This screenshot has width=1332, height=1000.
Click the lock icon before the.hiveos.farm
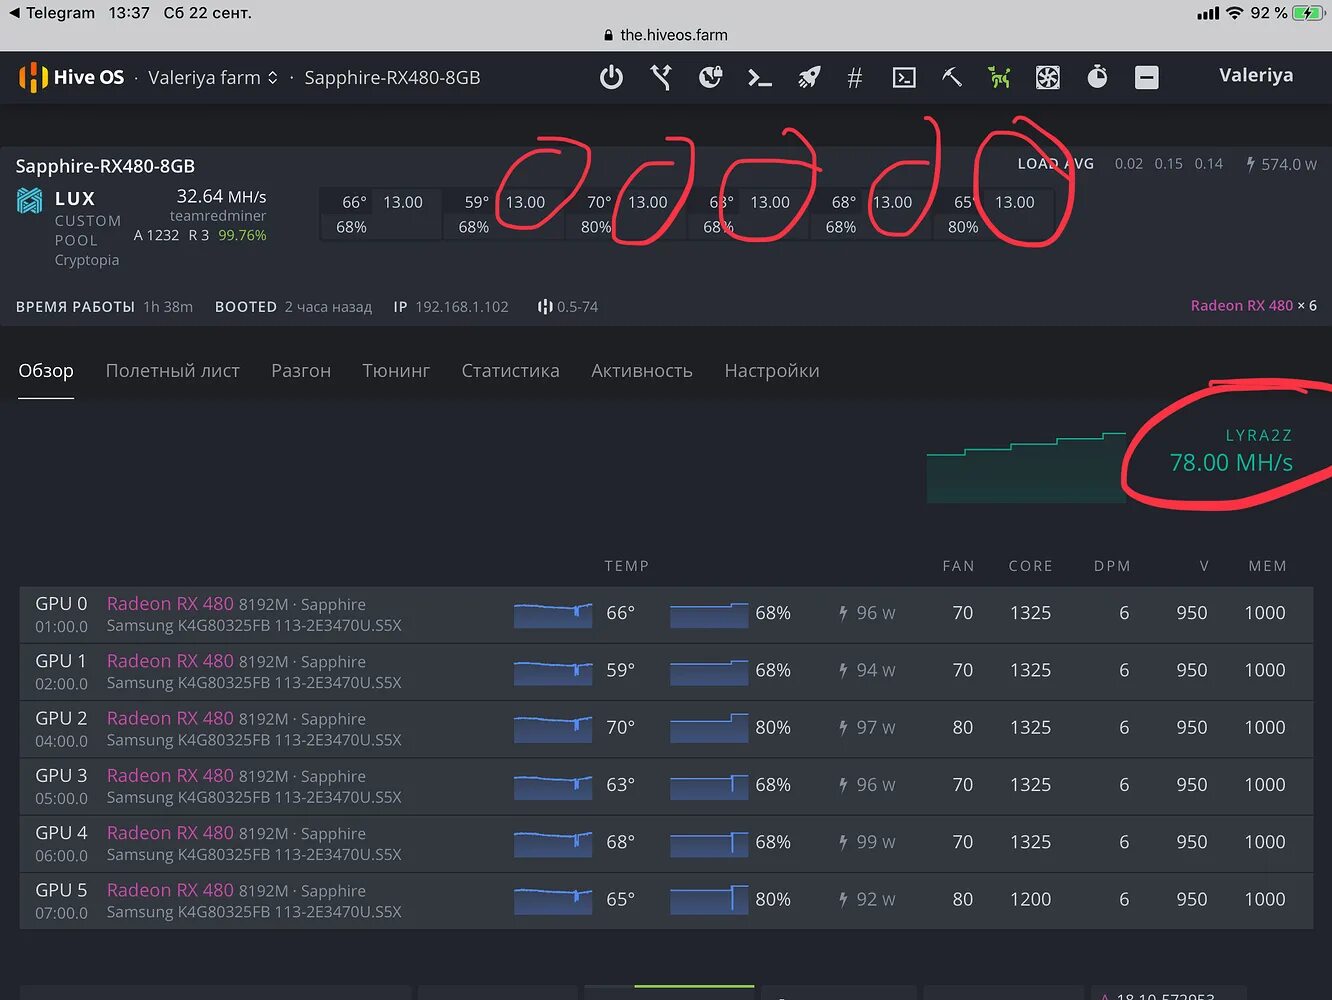[609, 35]
